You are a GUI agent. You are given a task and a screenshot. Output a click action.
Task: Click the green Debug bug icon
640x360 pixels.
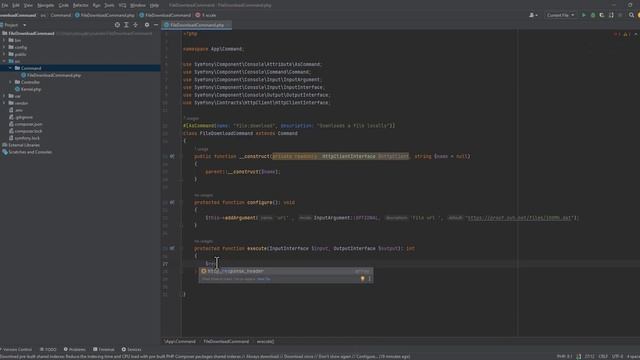click(x=593, y=15)
